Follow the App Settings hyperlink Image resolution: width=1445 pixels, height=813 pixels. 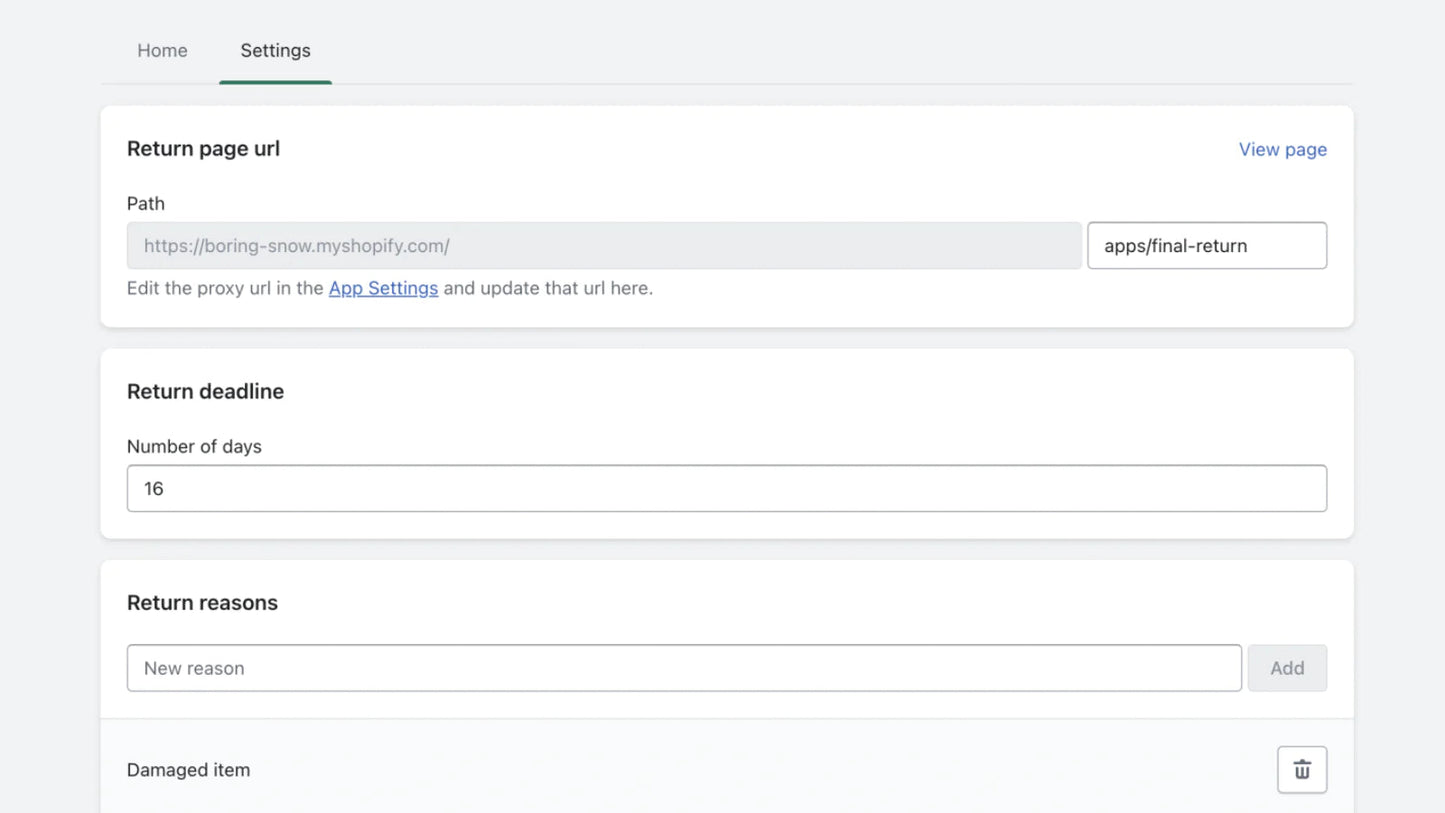coord(383,288)
